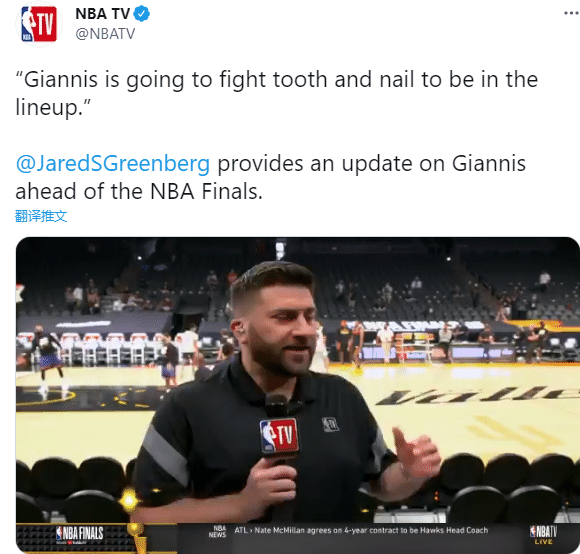Click "provides an update on Giannis" text
580x554 pixels.
point(371,163)
